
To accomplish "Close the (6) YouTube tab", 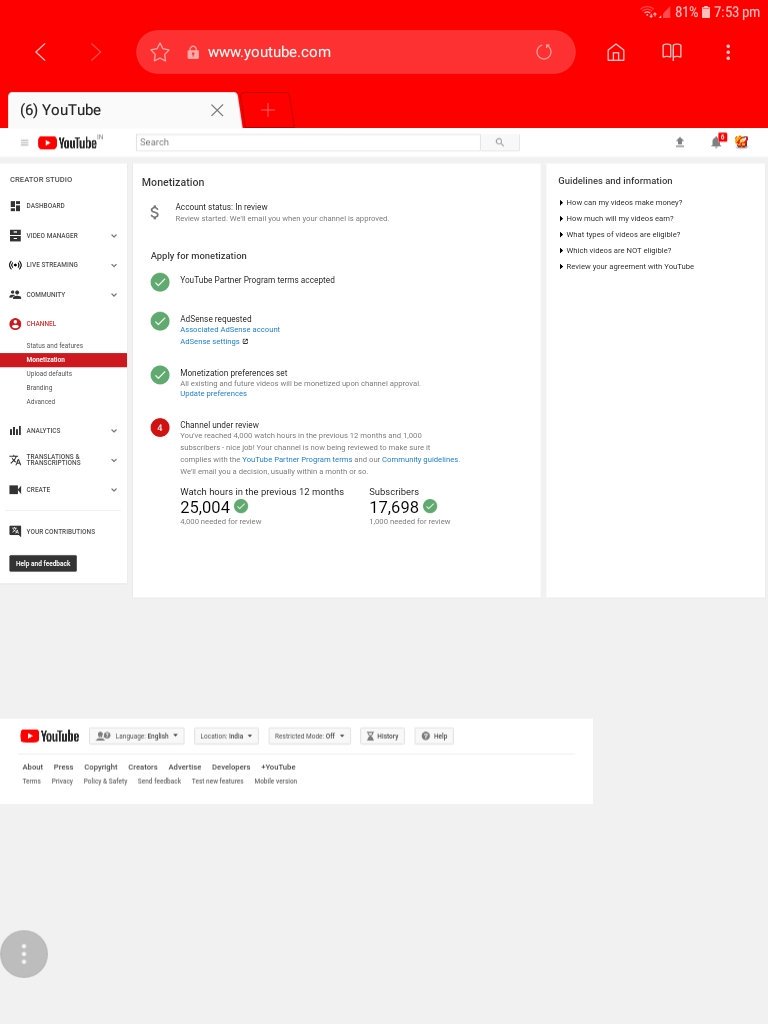I will pyautogui.click(x=217, y=110).
